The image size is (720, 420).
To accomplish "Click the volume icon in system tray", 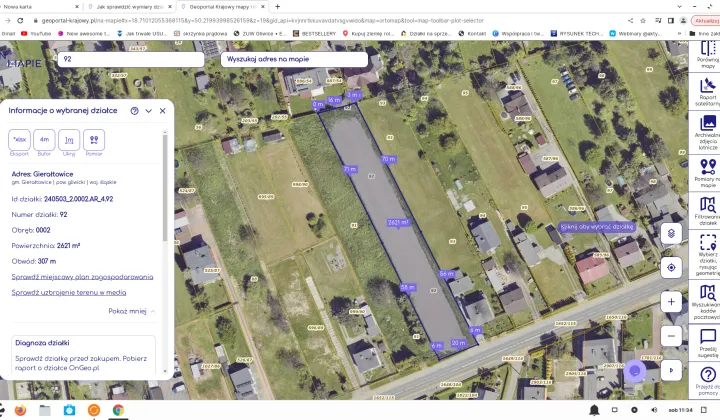I will click(654, 410).
